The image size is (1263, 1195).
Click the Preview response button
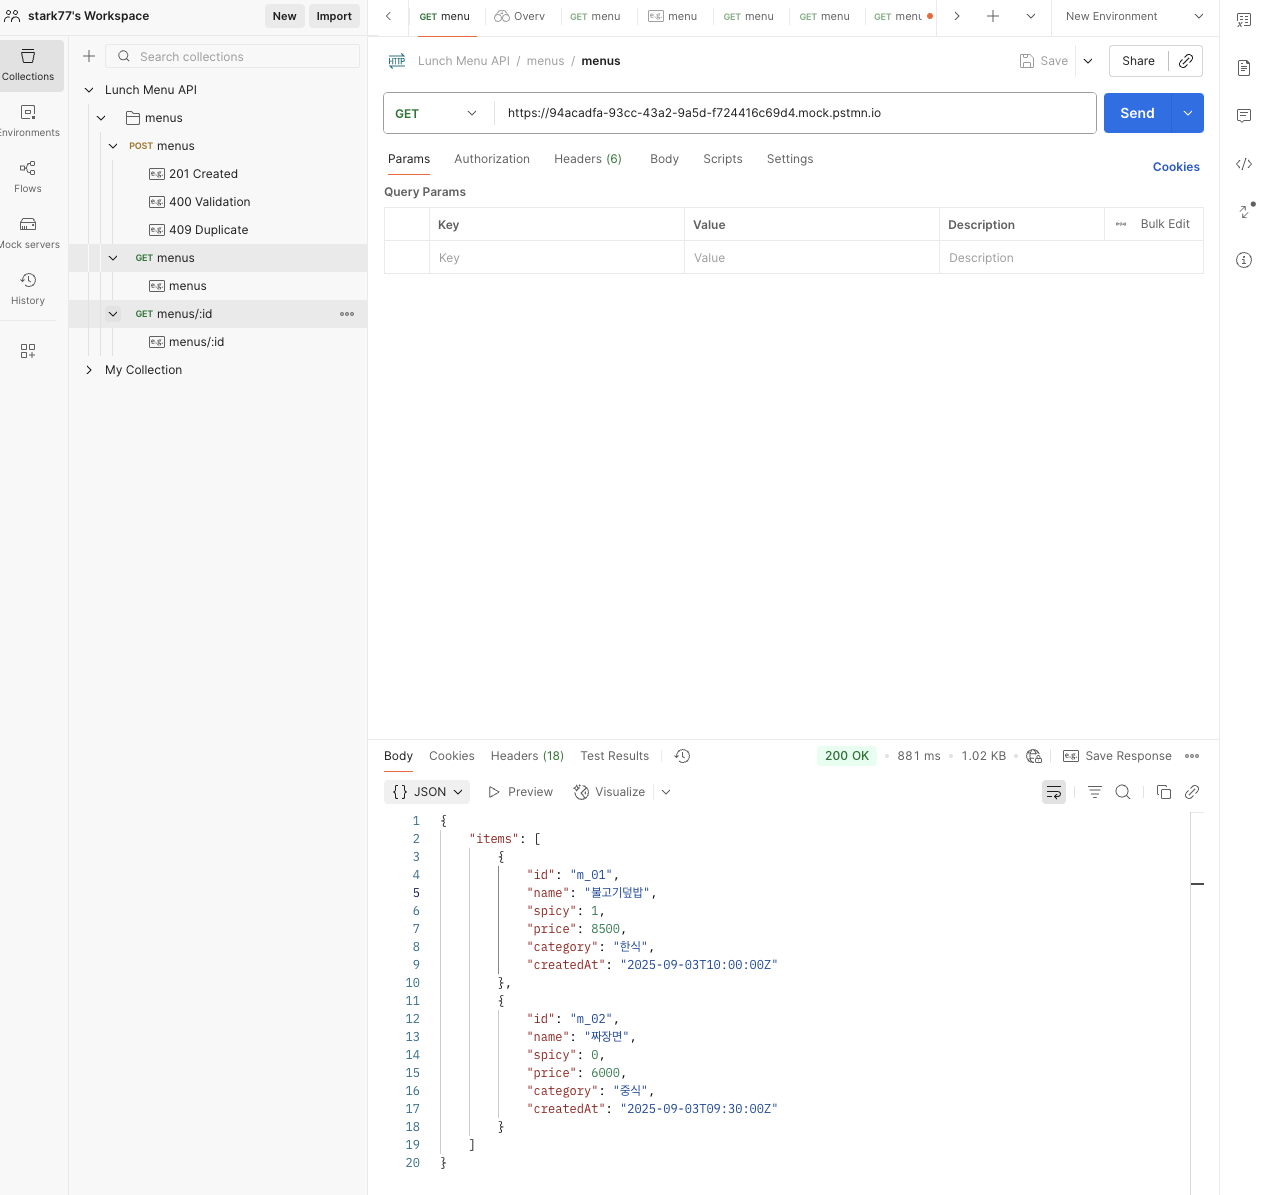coord(520,792)
